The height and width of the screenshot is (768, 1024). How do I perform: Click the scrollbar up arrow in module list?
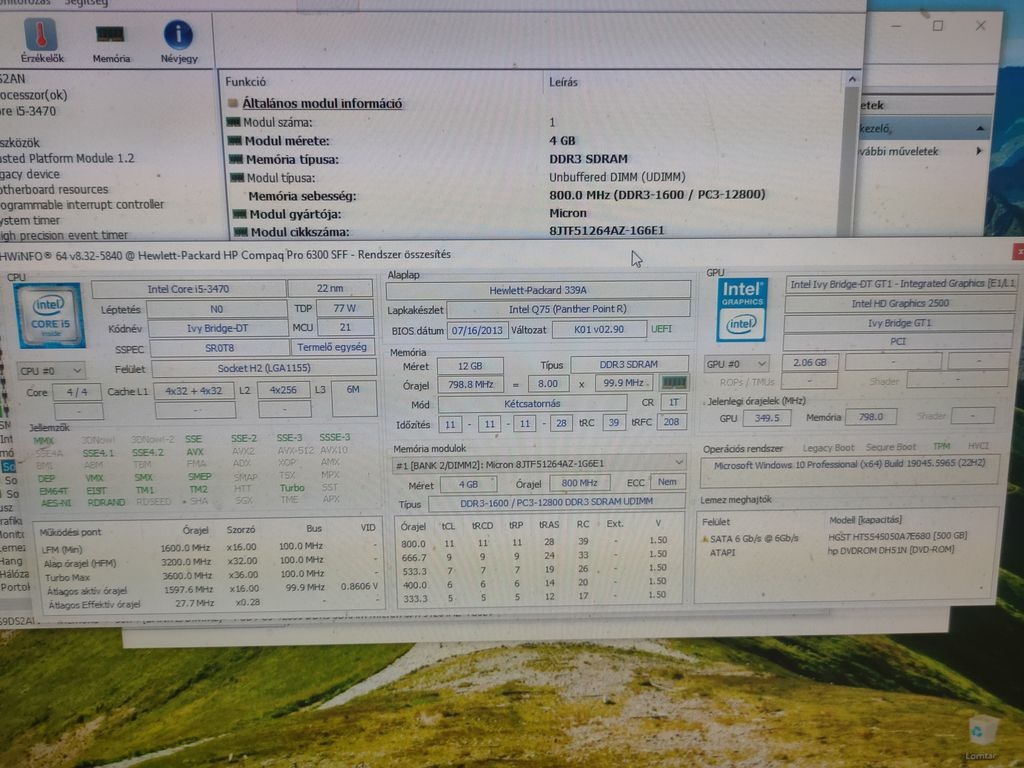tap(852, 80)
